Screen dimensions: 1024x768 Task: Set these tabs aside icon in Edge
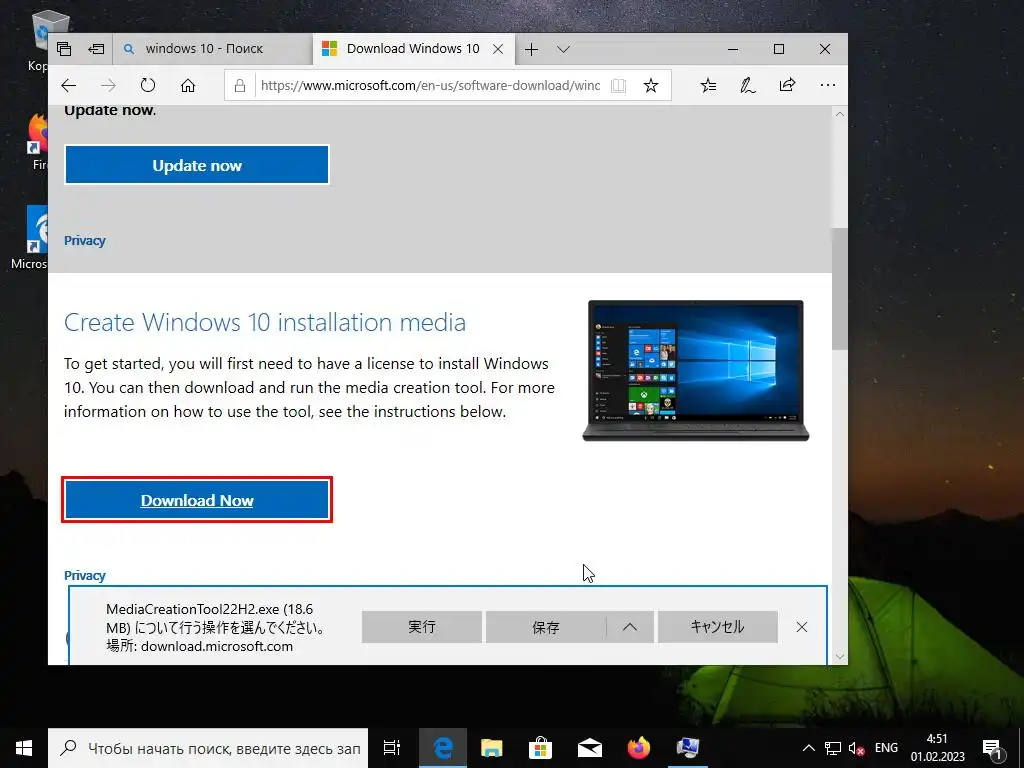[x=96, y=49]
